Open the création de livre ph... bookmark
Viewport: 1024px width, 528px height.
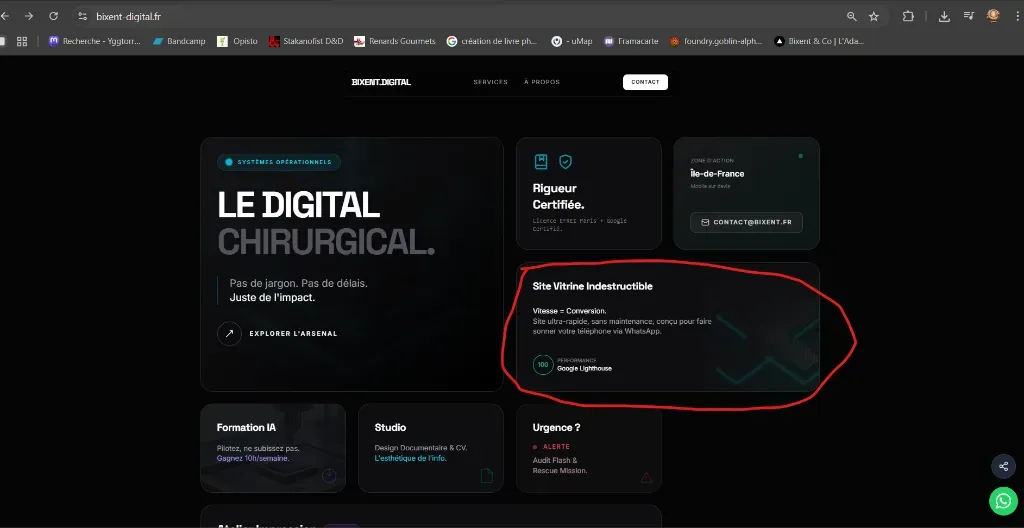[x=492, y=41]
